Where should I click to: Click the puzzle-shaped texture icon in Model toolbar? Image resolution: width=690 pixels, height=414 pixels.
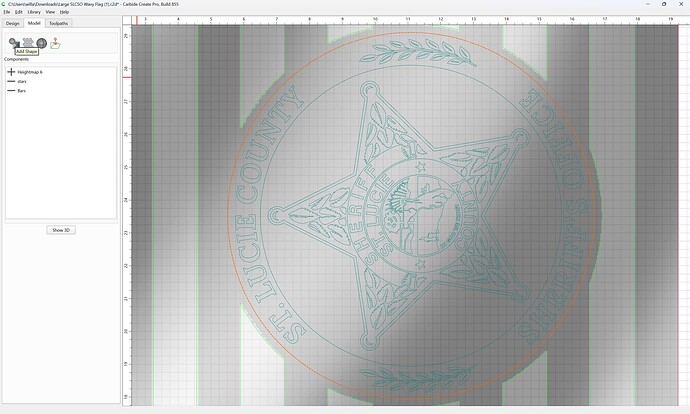tap(28, 43)
